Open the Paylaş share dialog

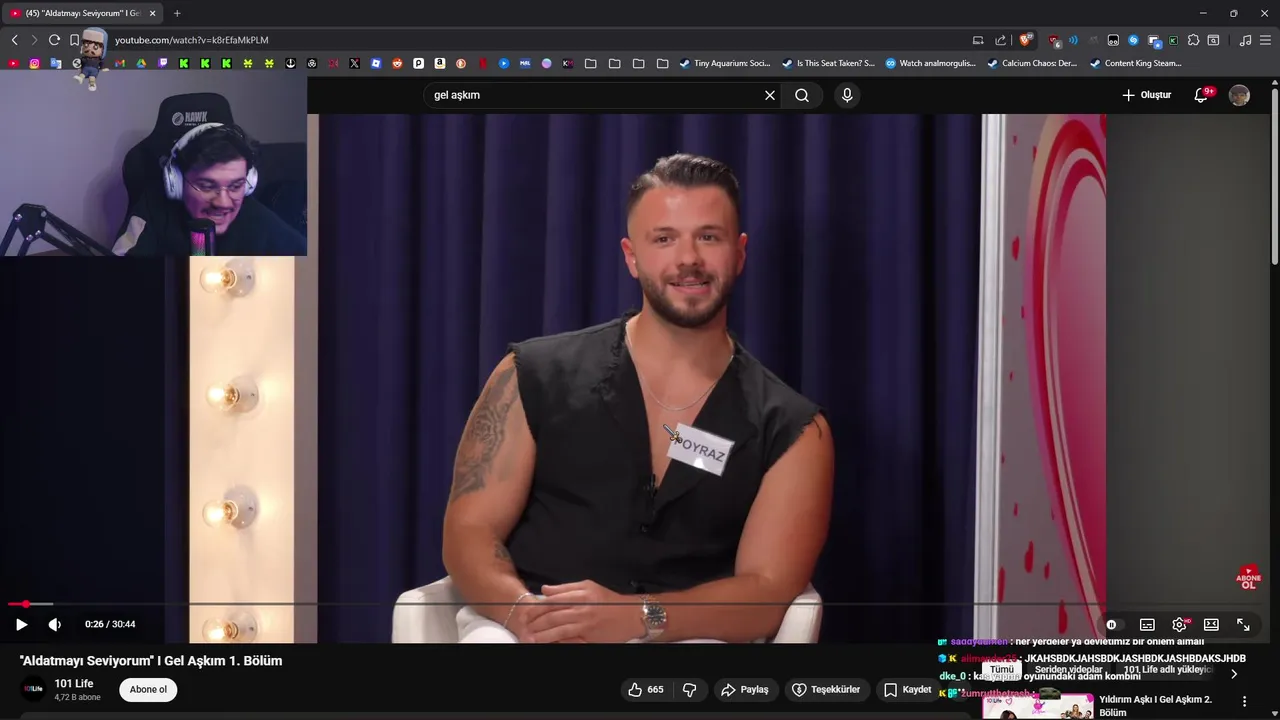coord(745,690)
